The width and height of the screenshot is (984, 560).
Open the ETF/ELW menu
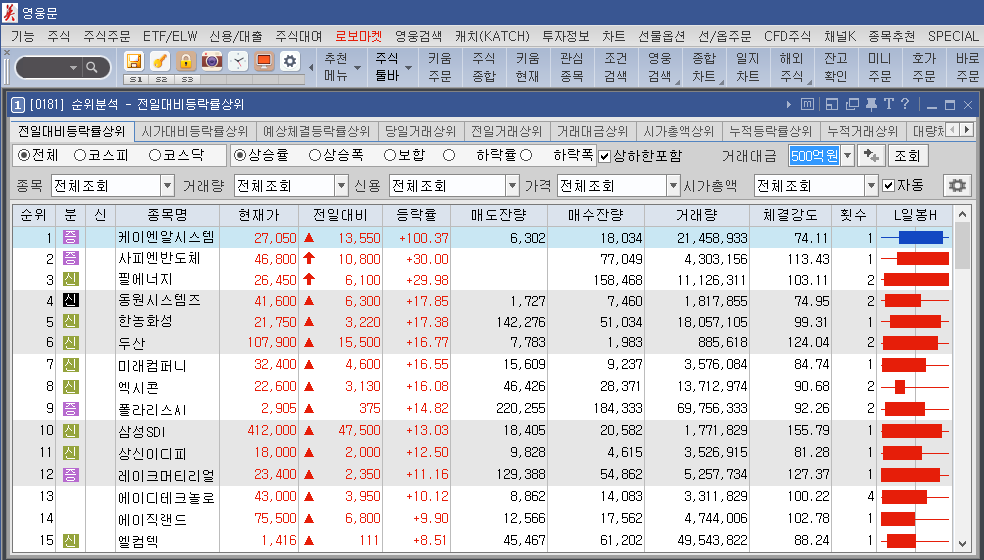click(x=170, y=36)
